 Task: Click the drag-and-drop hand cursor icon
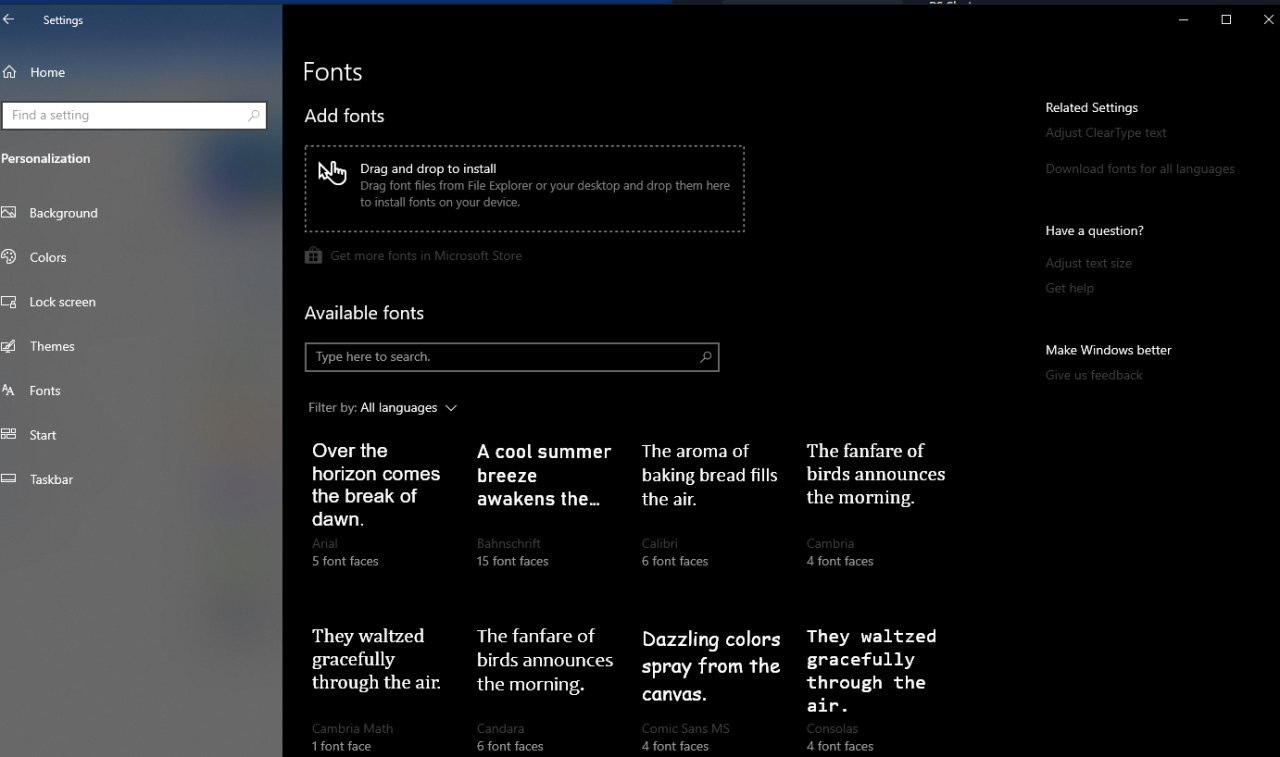(332, 173)
